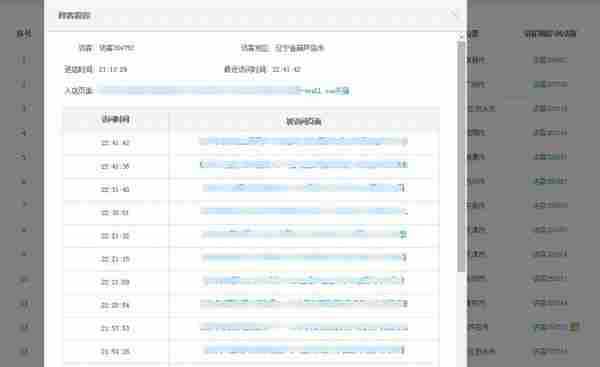
Task: Click the dialog's vertical scrollbar thumb
Action: [x=461, y=157]
